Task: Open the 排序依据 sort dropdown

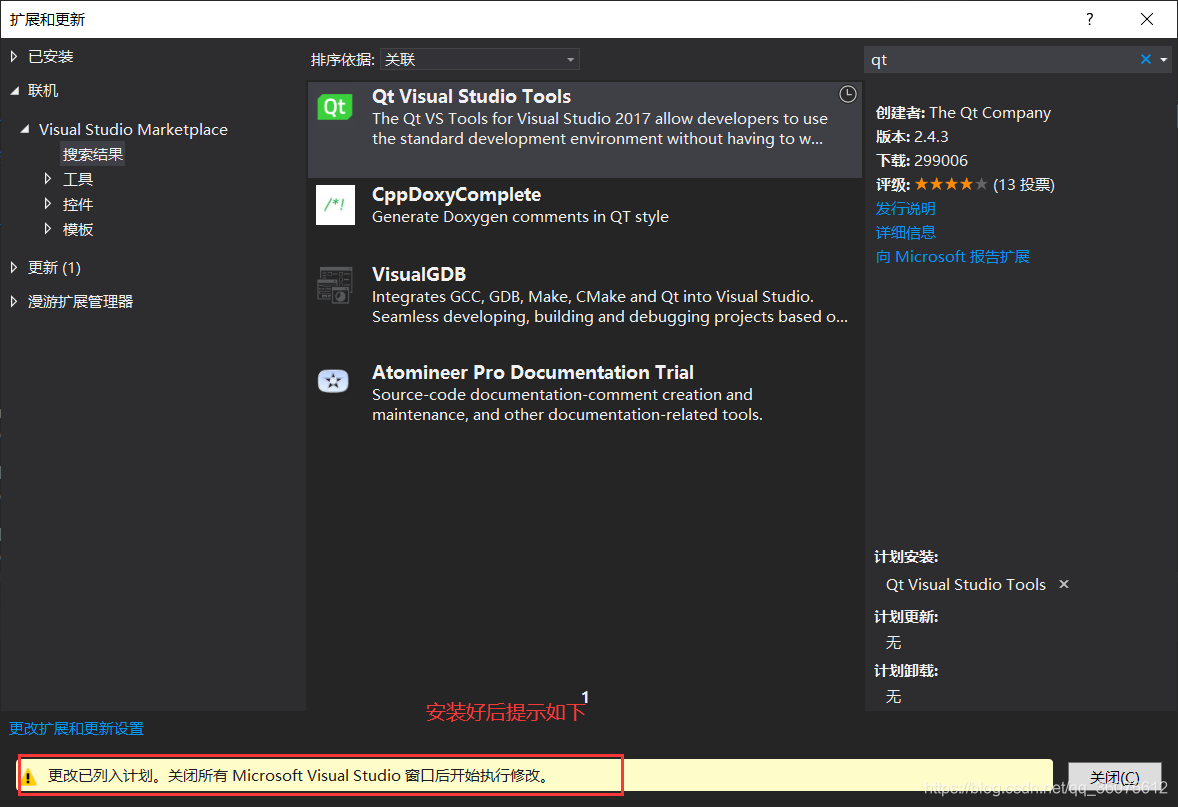Action: tap(479, 59)
